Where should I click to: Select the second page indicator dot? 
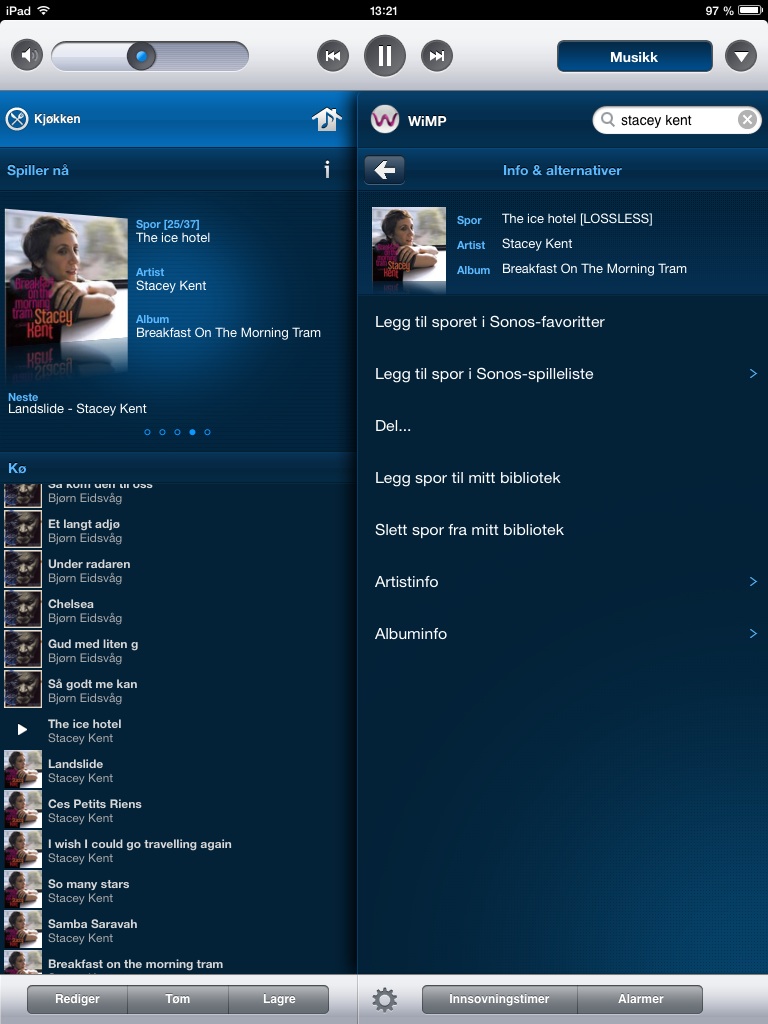(x=162, y=432)
